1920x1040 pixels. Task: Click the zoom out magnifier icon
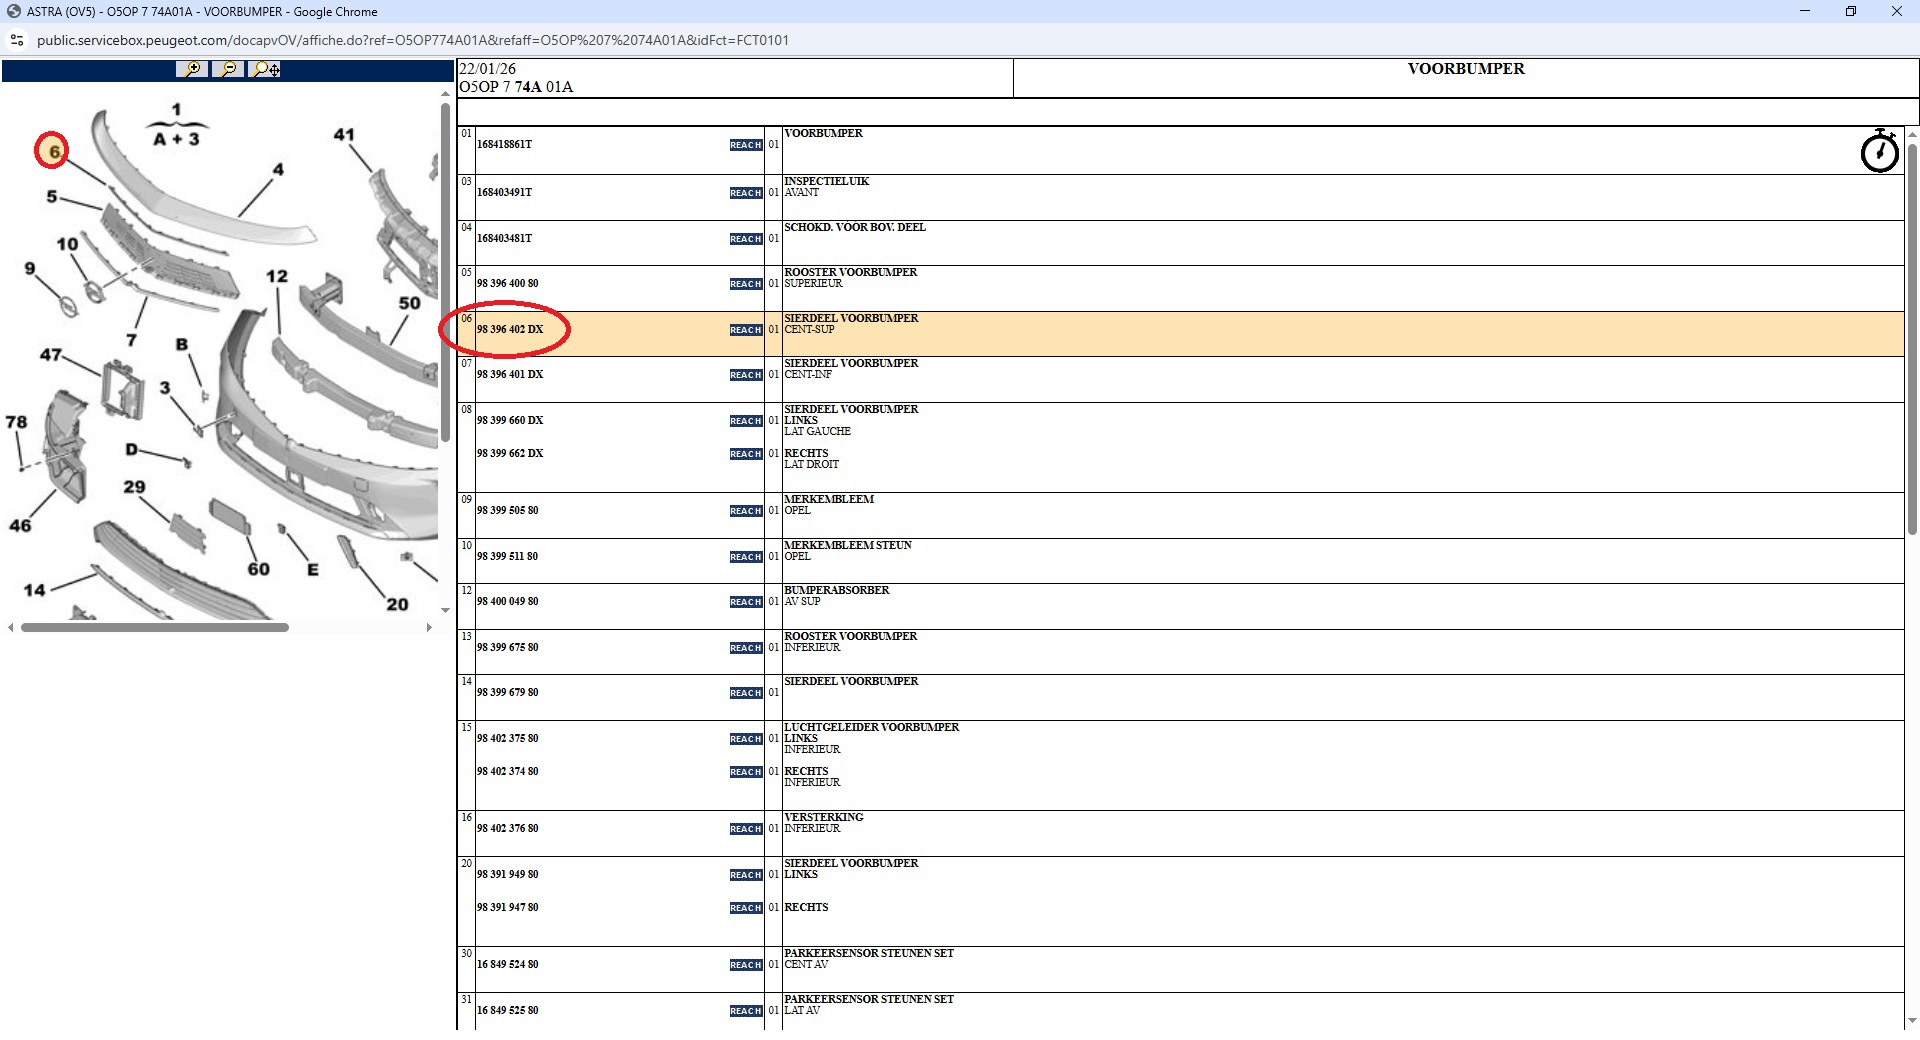pos(228,69)
